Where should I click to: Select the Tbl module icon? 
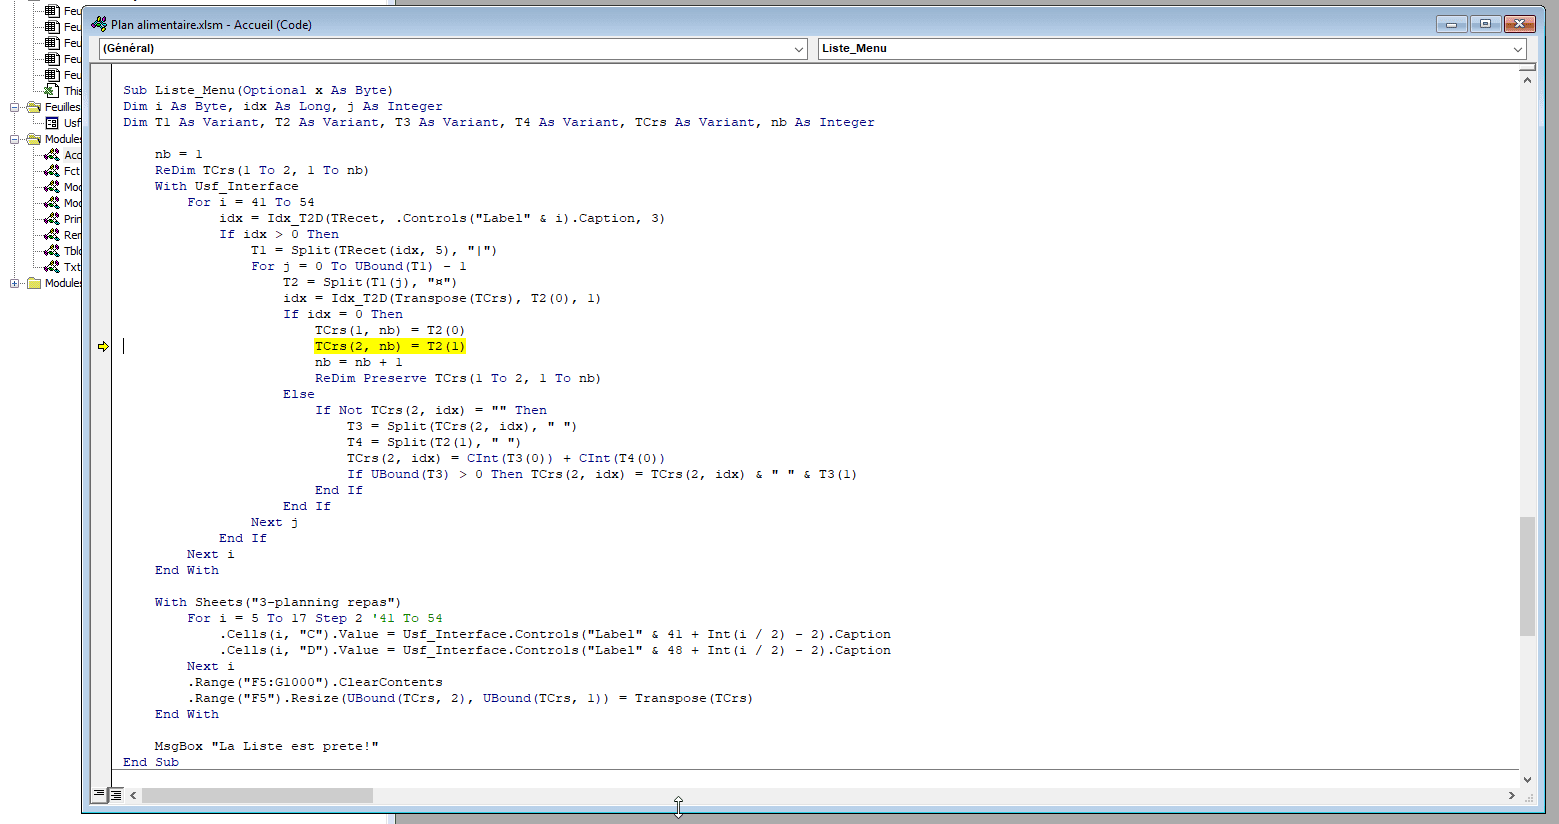coord(52,251)
